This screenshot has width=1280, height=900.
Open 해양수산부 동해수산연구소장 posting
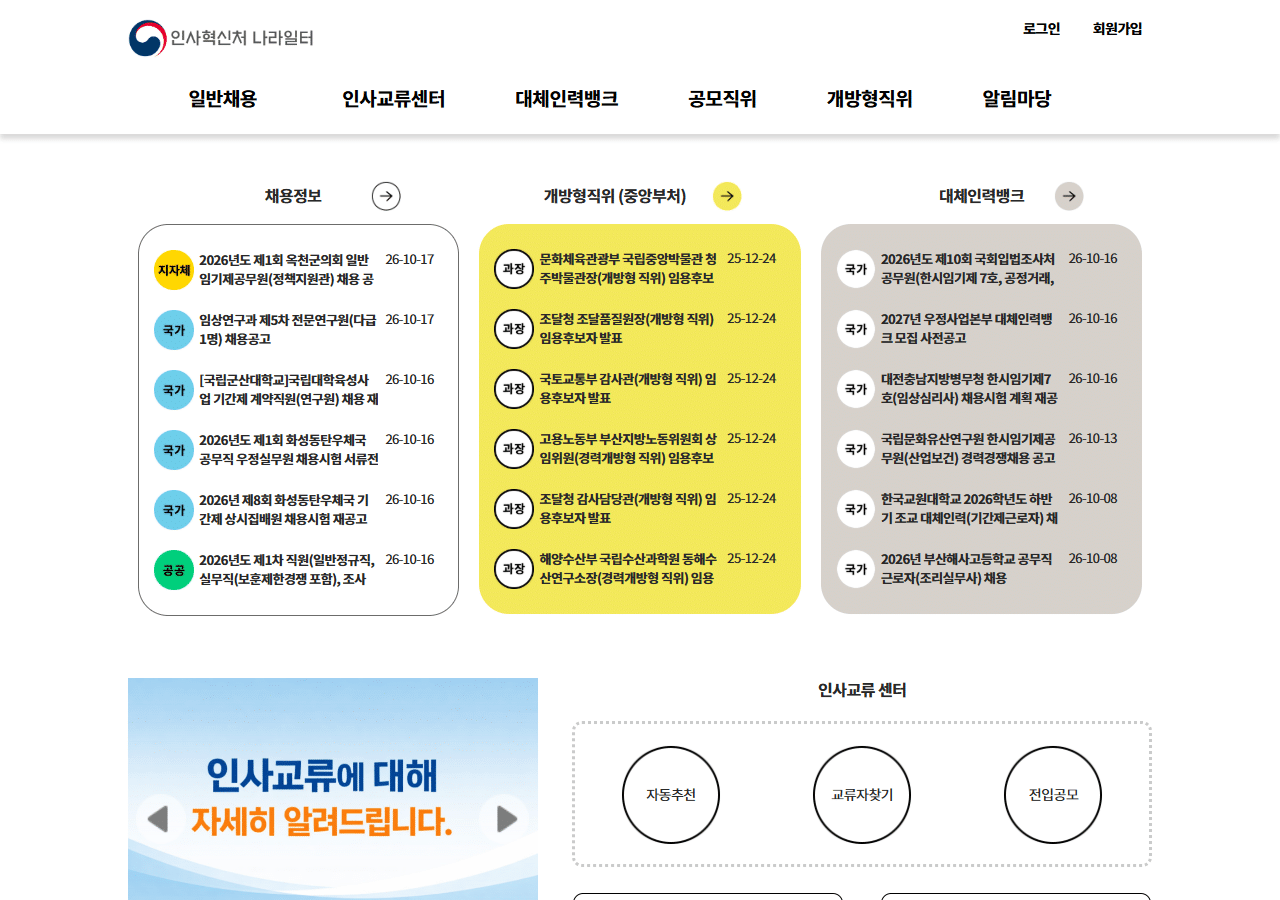628,568
